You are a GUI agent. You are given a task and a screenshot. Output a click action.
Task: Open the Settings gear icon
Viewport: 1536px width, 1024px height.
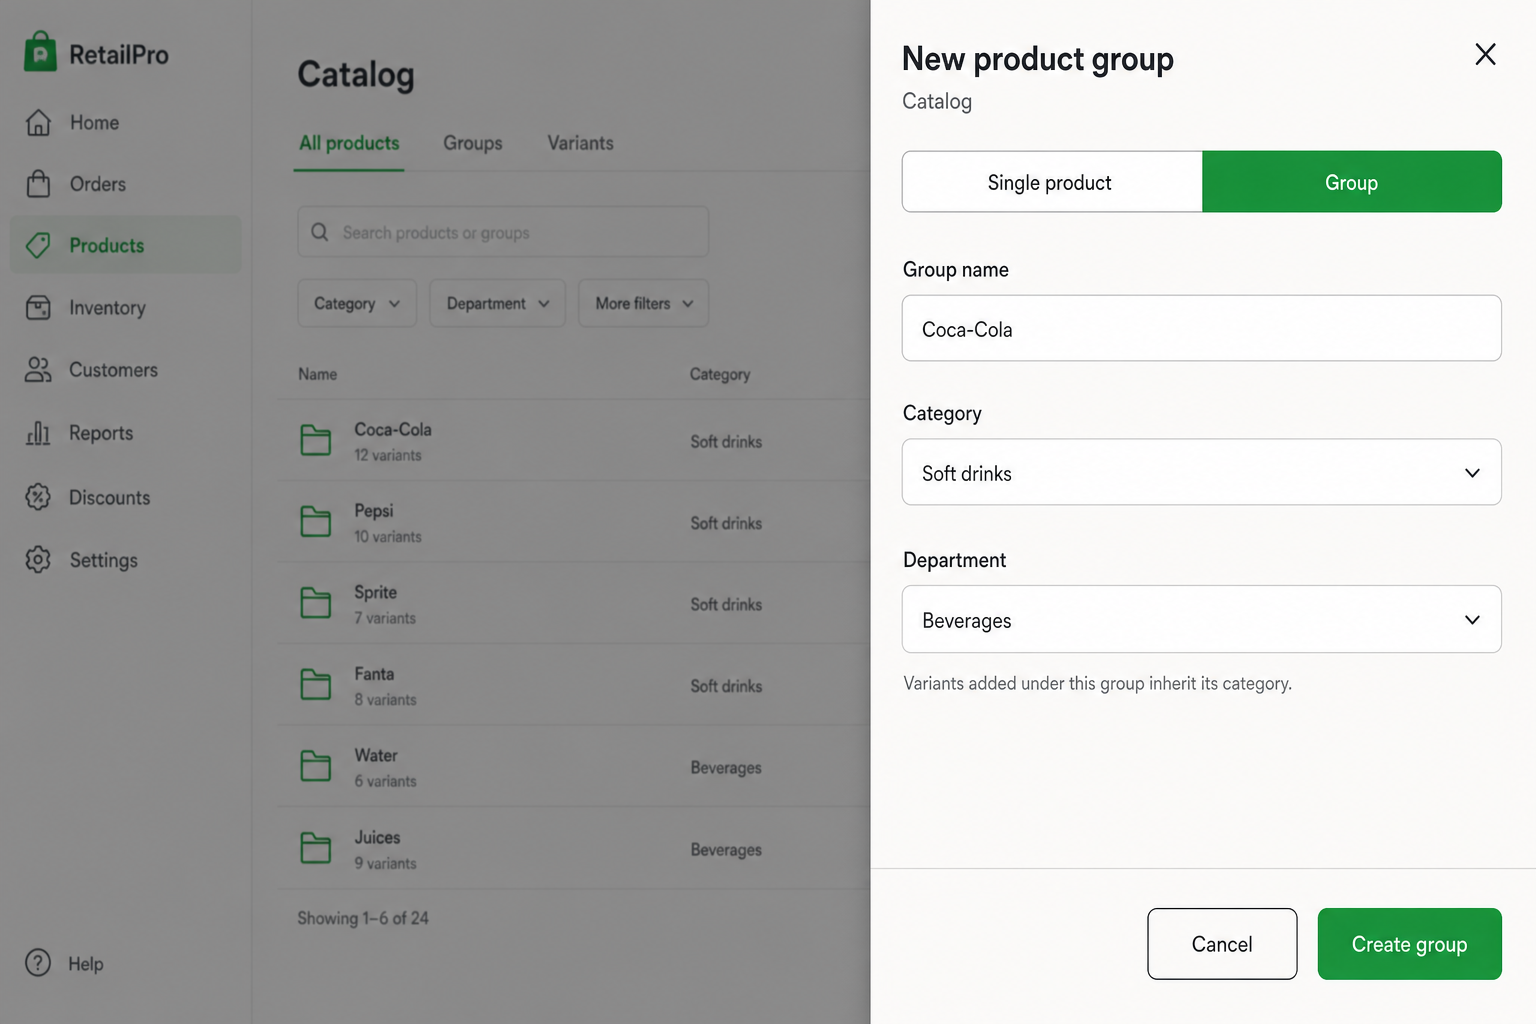click(38, 559)
